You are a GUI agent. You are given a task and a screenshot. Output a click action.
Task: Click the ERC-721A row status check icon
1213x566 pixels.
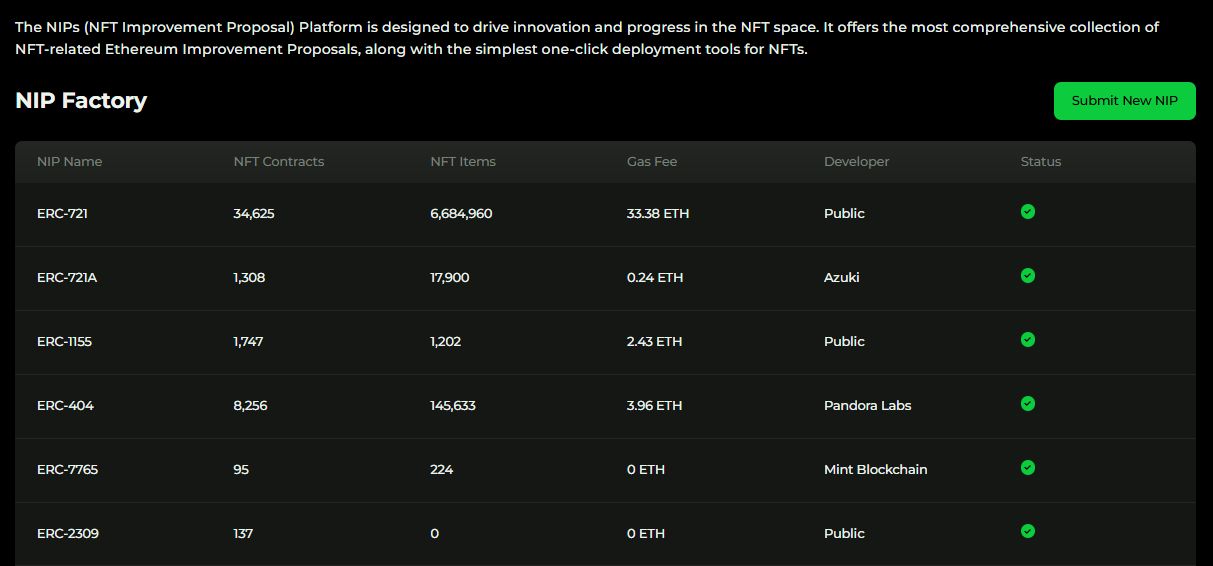pos(1028,276)
